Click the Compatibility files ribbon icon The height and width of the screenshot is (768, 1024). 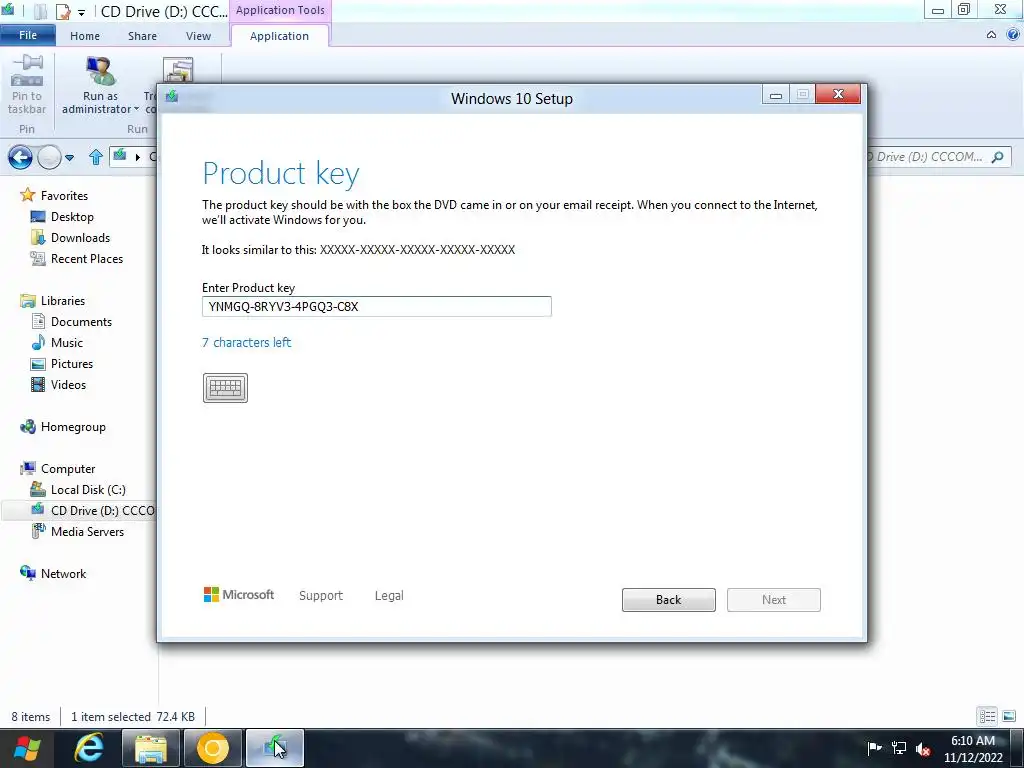tap(178, 69)
